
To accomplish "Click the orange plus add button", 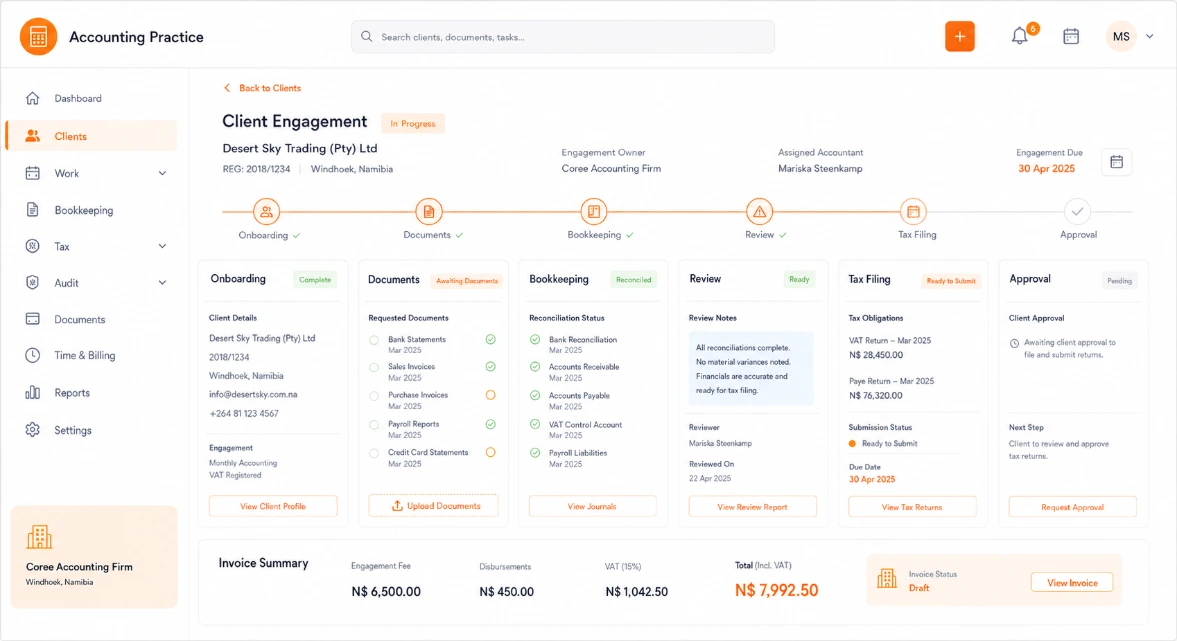I will click(959, 36).
